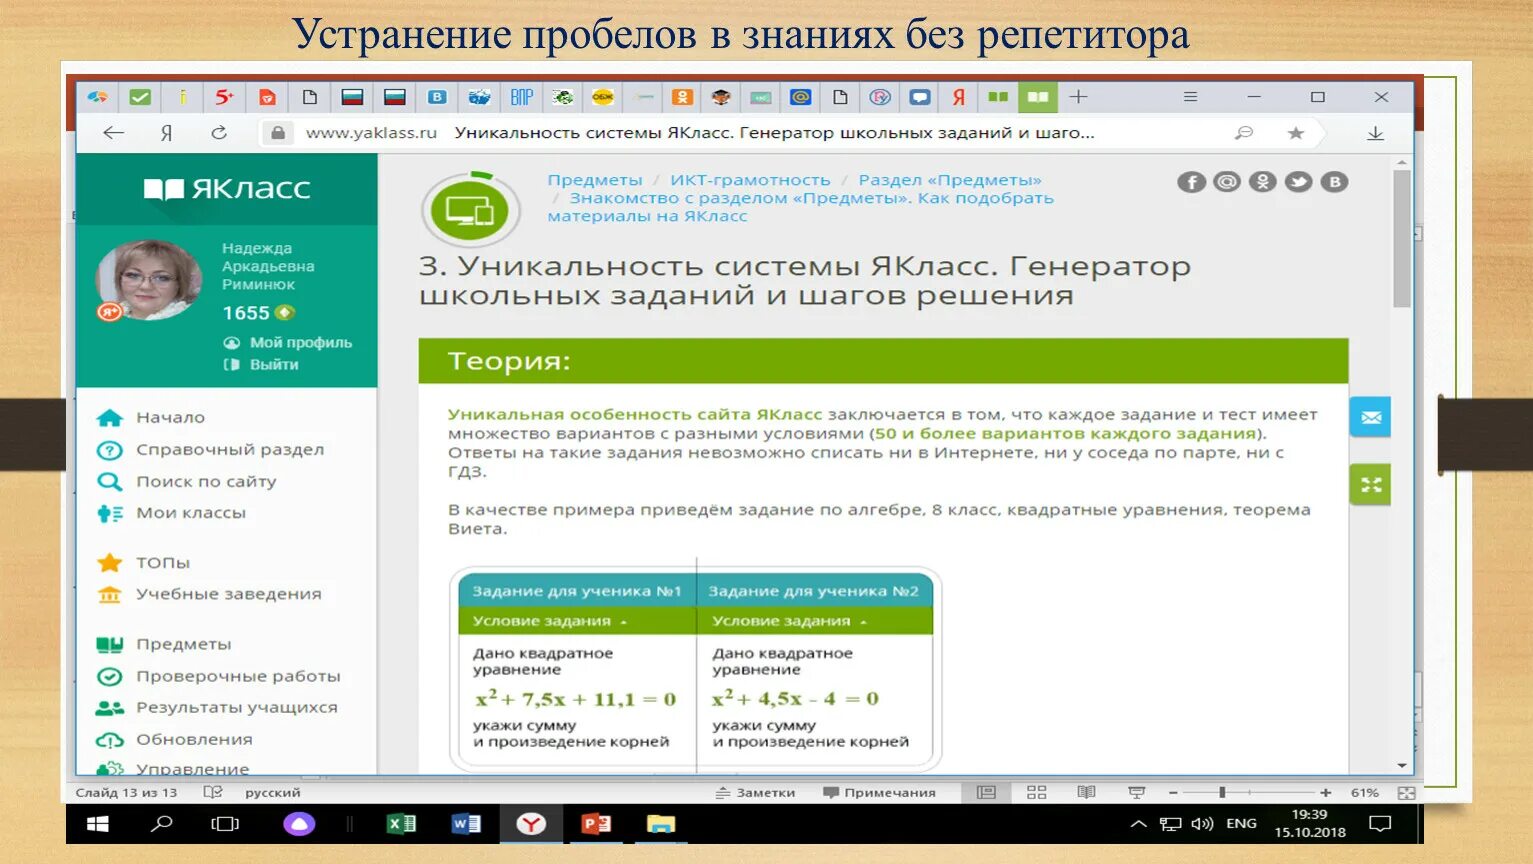
Task: Switch to the VK browser tab
Action: [437, 97]
